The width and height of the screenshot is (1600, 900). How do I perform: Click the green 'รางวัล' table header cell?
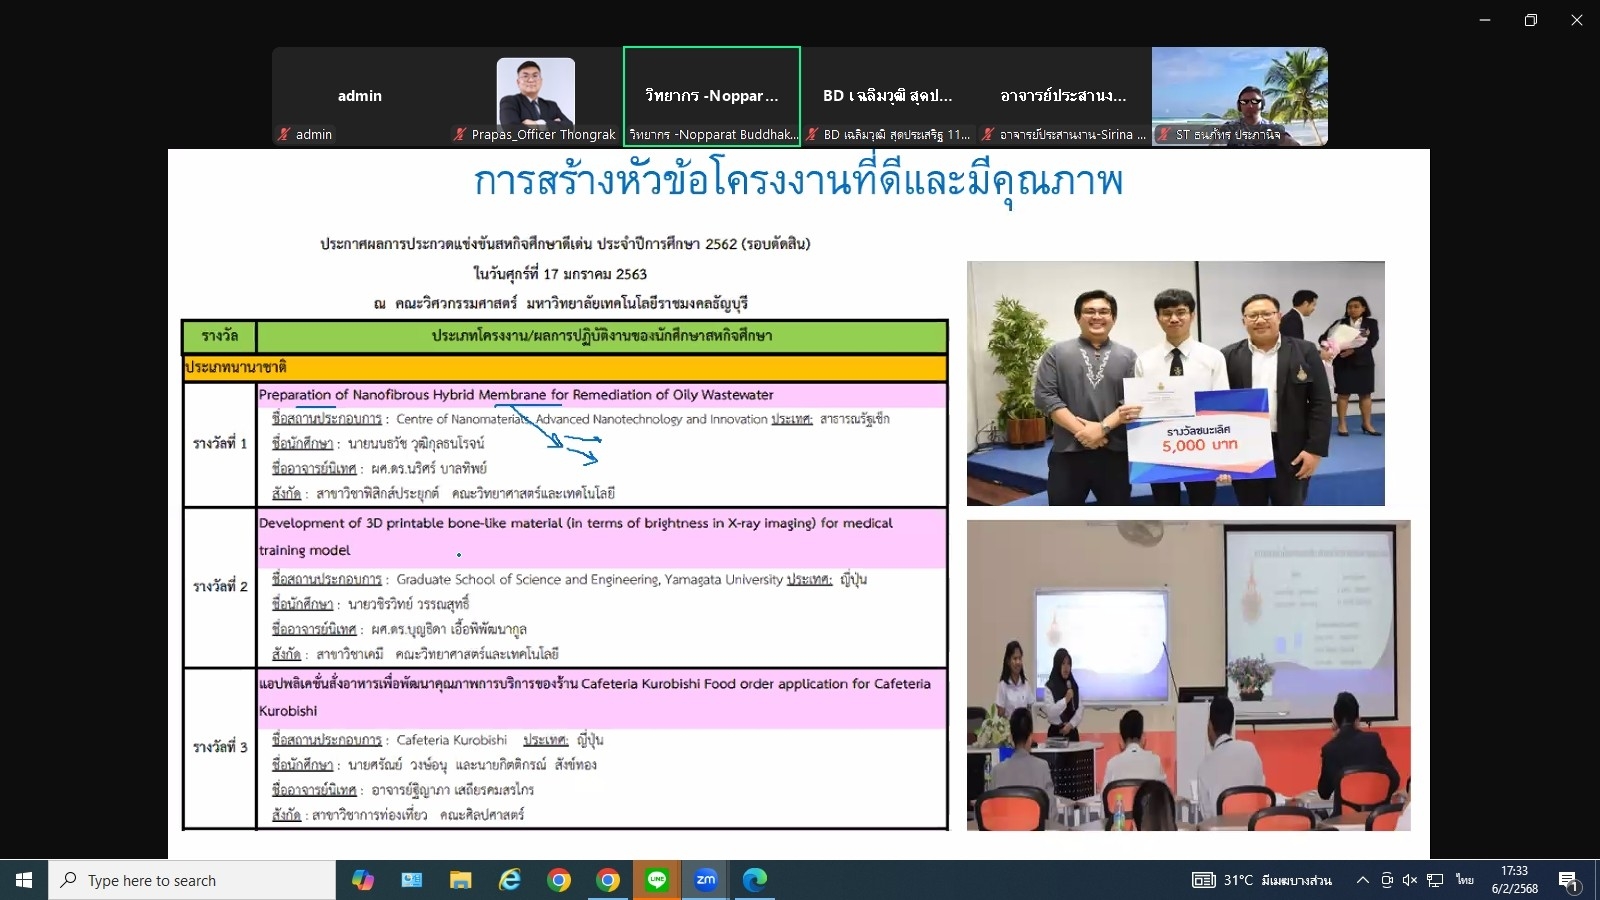[x=220, y=336]
